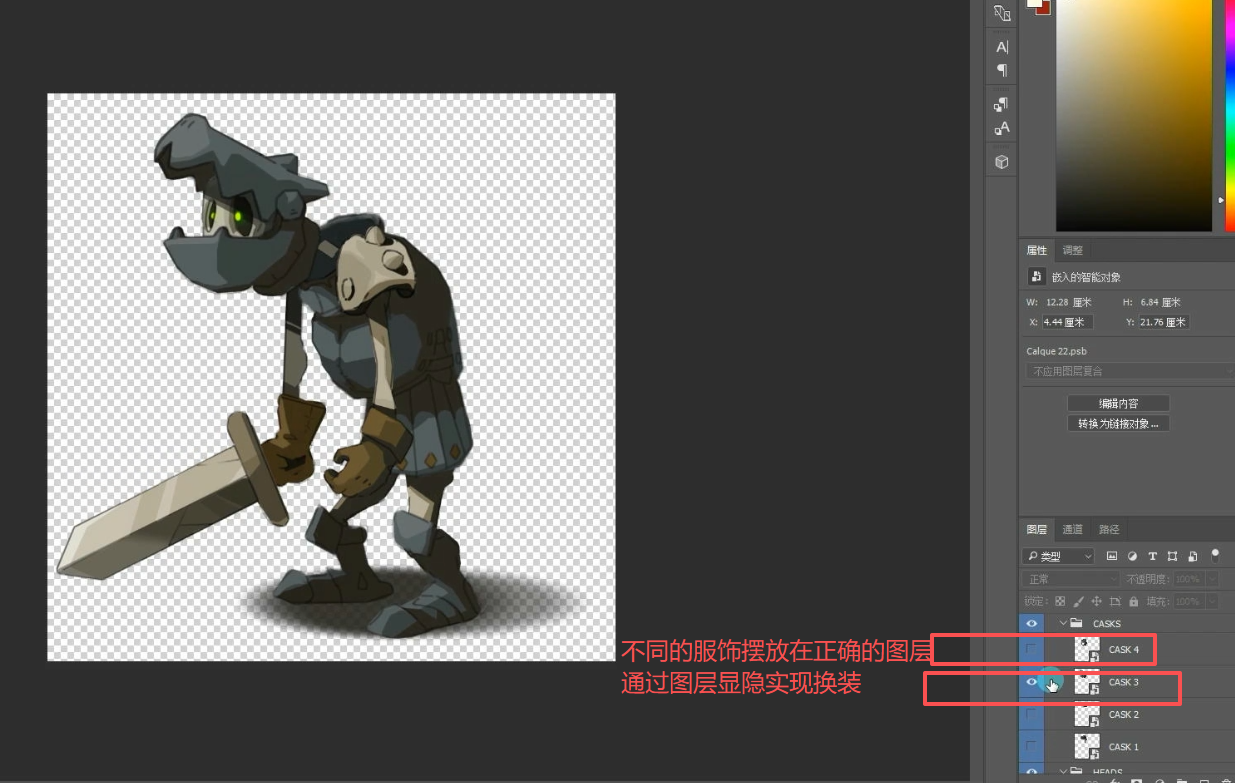Select the CASK 4 layer name
Image resolution: width=1235 pixels, height=783 pixels.
point(1124,650)
